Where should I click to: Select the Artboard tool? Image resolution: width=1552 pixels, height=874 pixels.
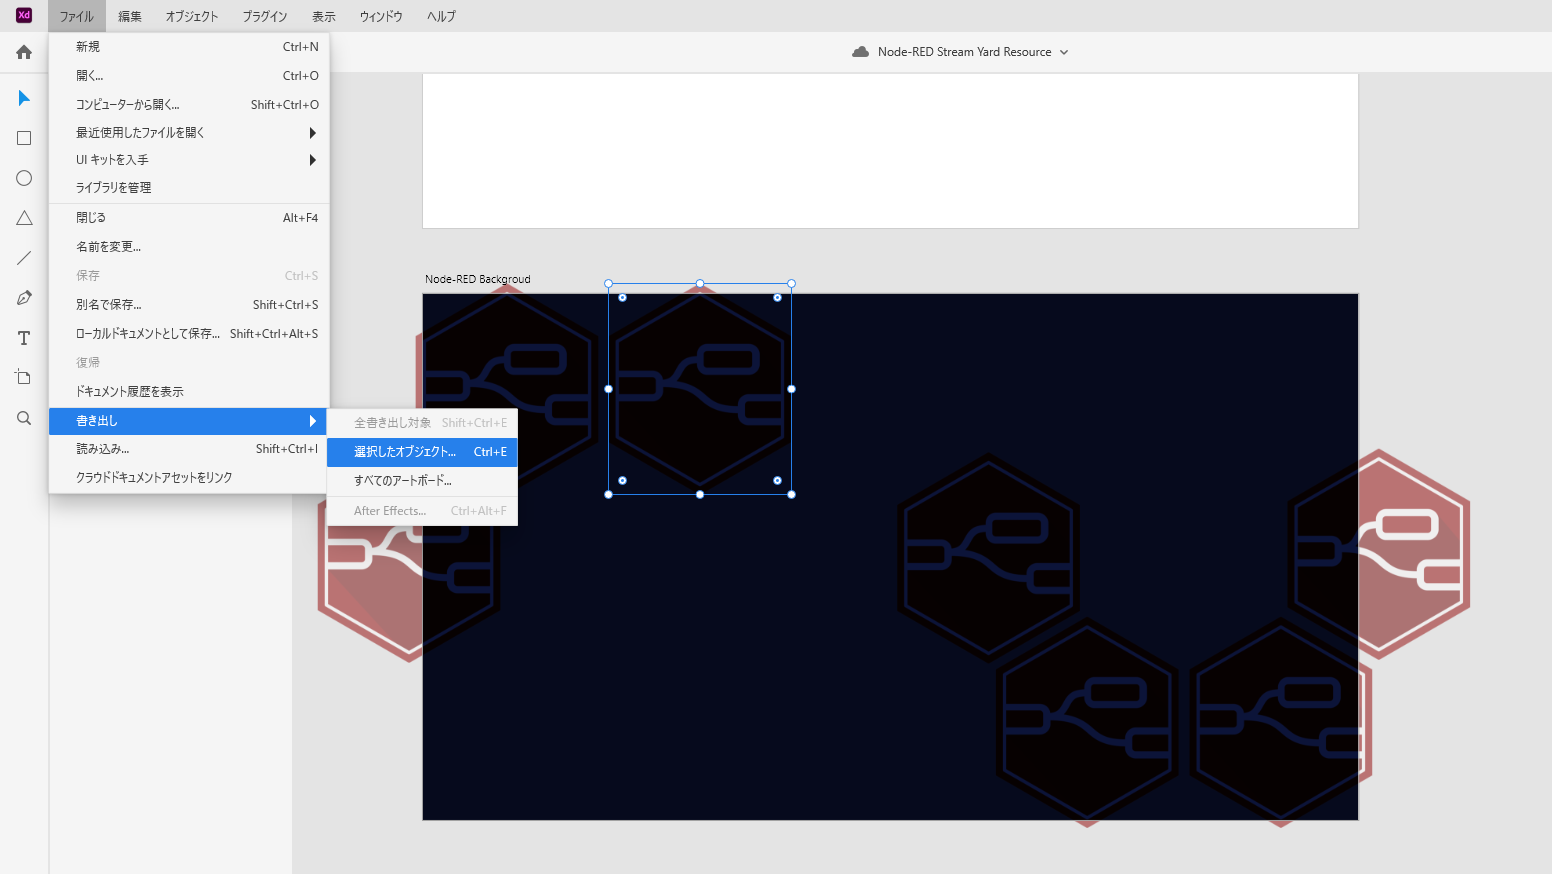click(24, 378)
